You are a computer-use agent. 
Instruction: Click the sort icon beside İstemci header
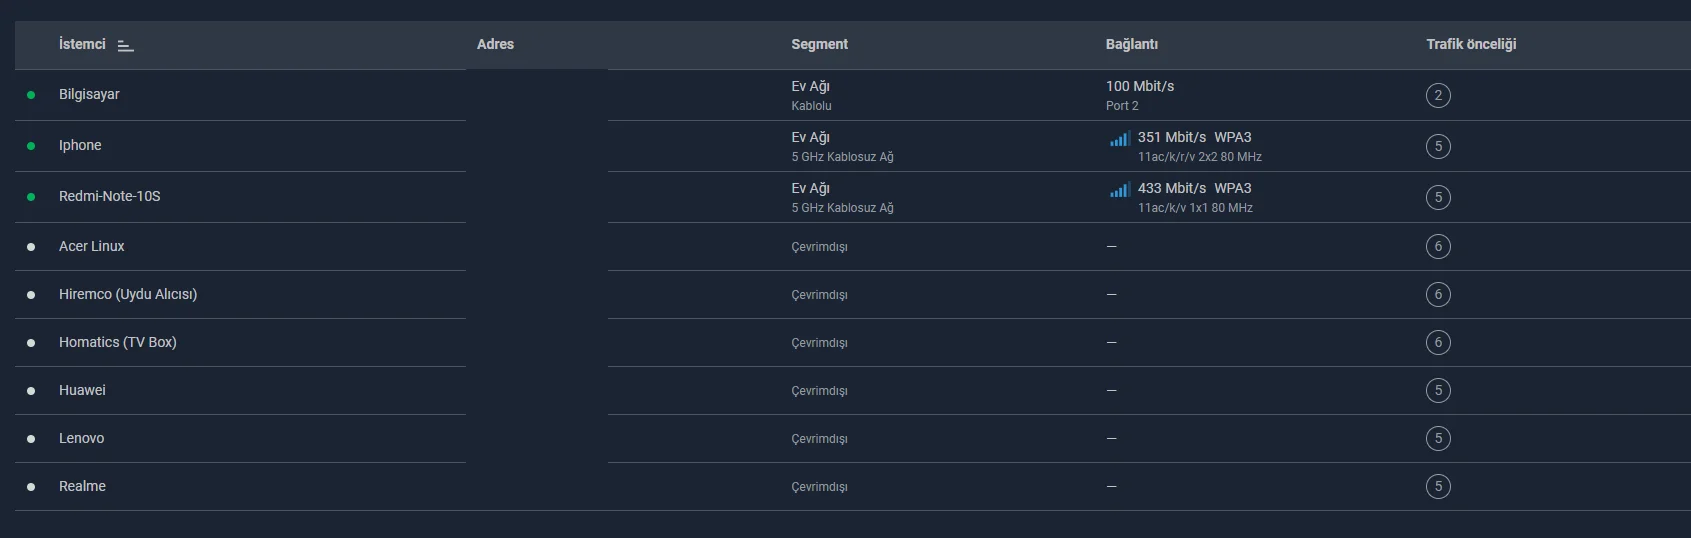[x=125, y=46]
